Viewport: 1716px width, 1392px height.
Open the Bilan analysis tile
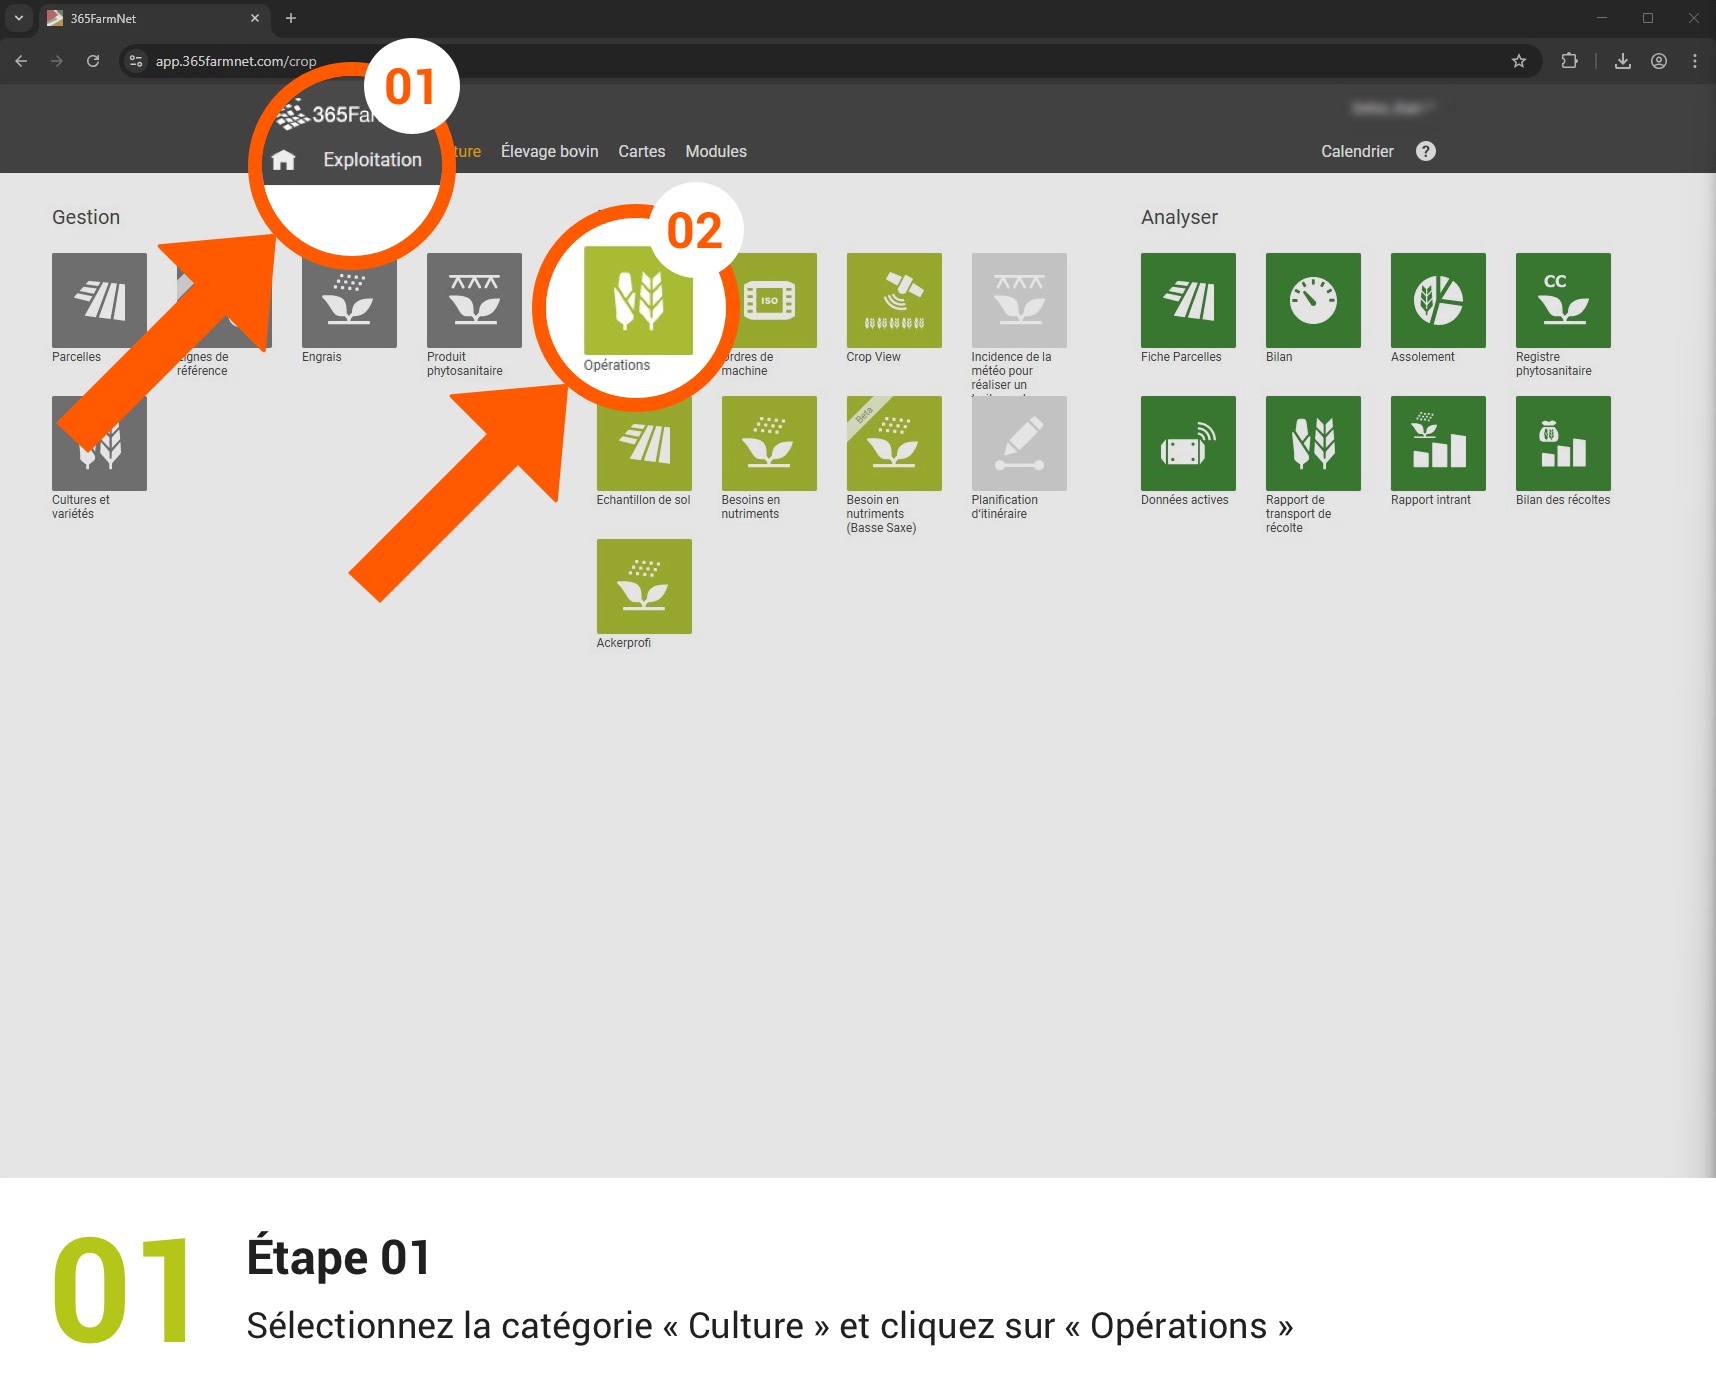(x=1312, y=300)
